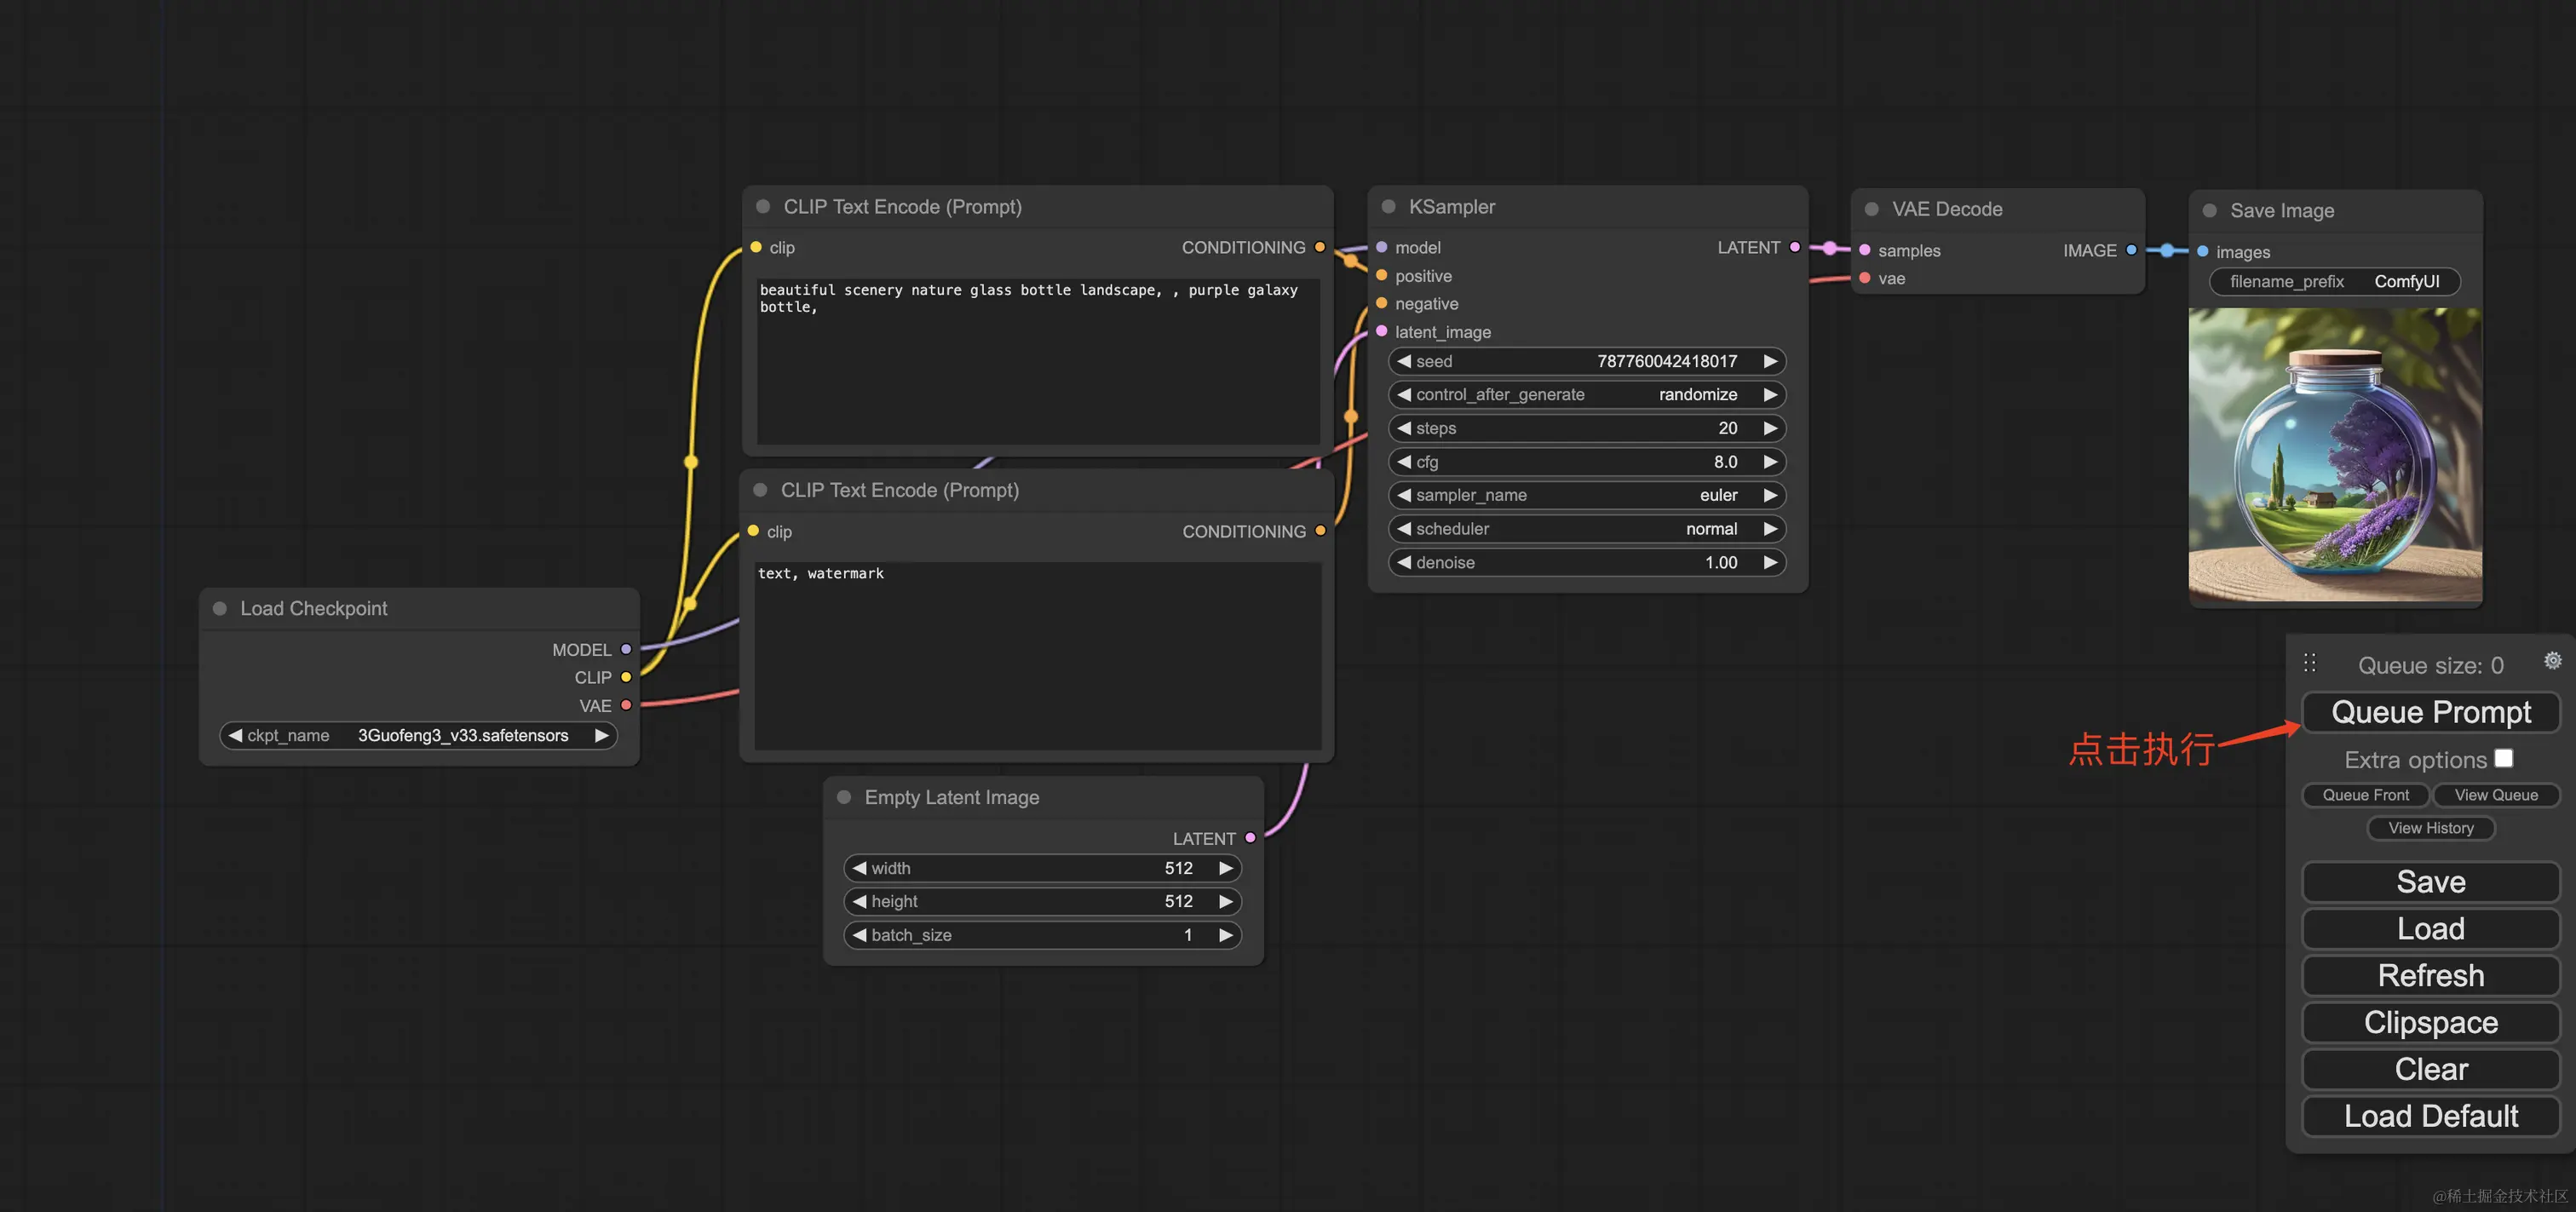The width and height of the screenshot is (2576, 1212).
Task: Click the drag handle dots beside Queue size
Action: (2309, 663)
